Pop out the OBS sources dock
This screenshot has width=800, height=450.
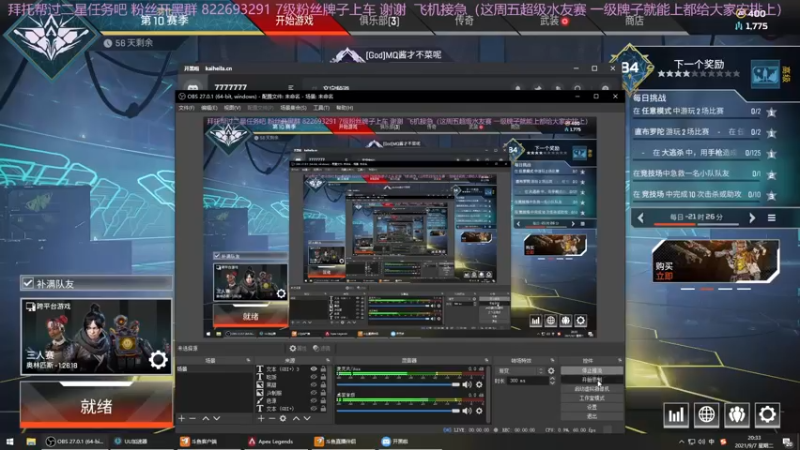click(x=328, y=360)
